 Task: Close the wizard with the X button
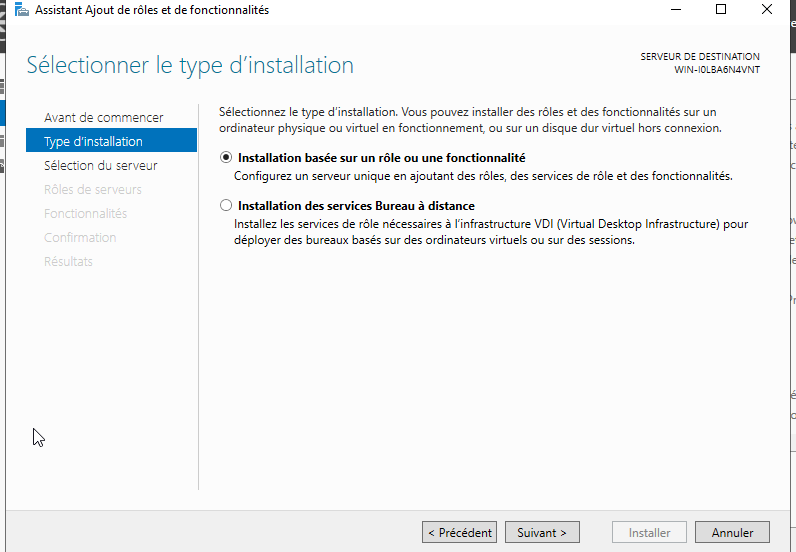click(x=767, y=10)
